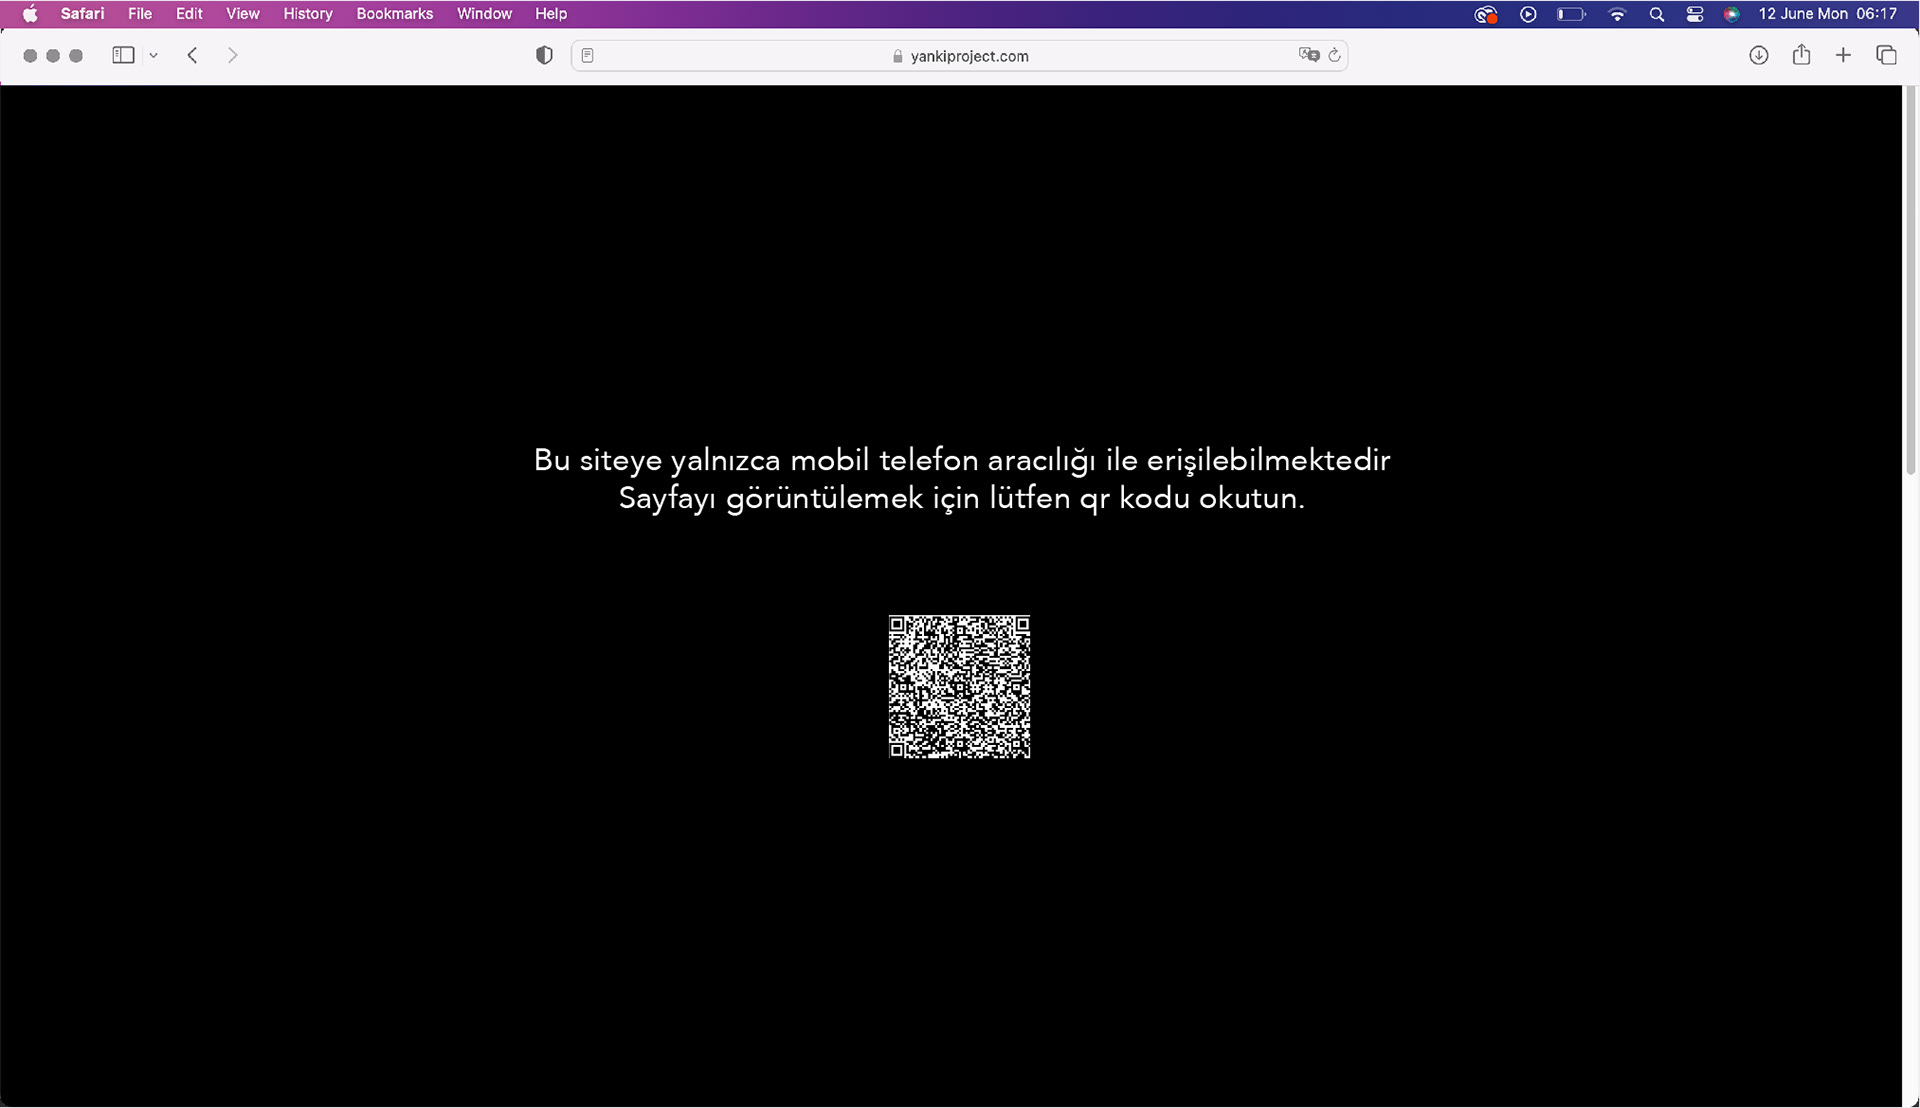Launch Siri from the menu bar
Screen dimensions: 1920x1108
click(1732, 14)
